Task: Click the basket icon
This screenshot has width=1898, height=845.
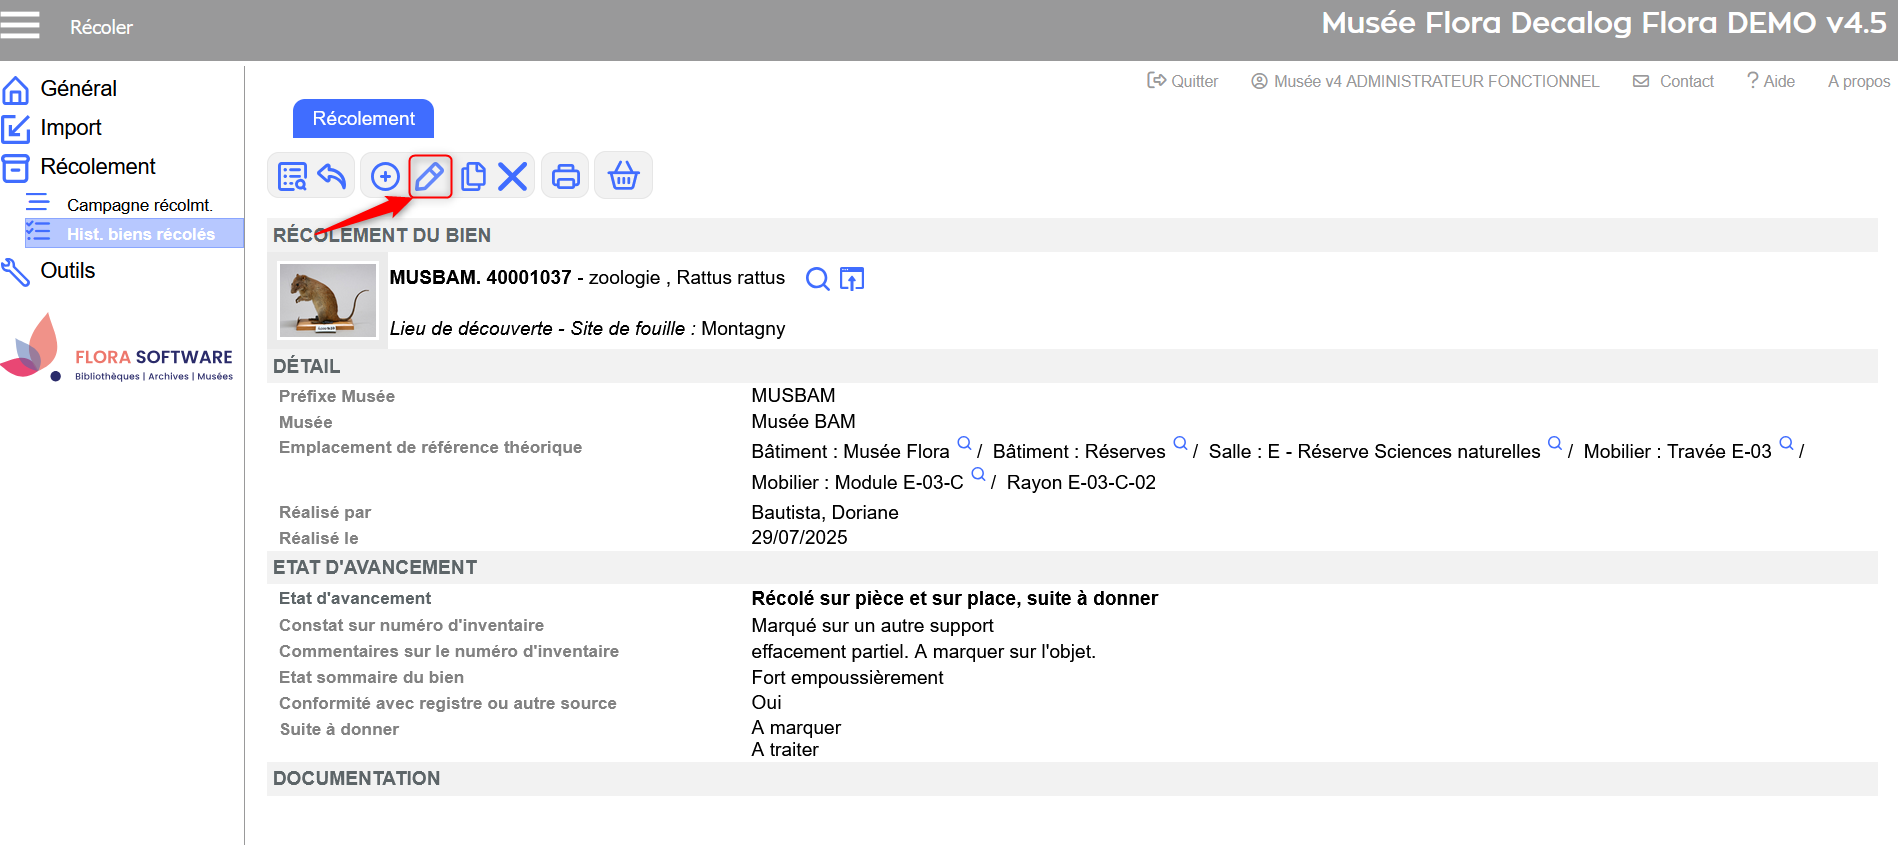Action: tap(623, 177)
